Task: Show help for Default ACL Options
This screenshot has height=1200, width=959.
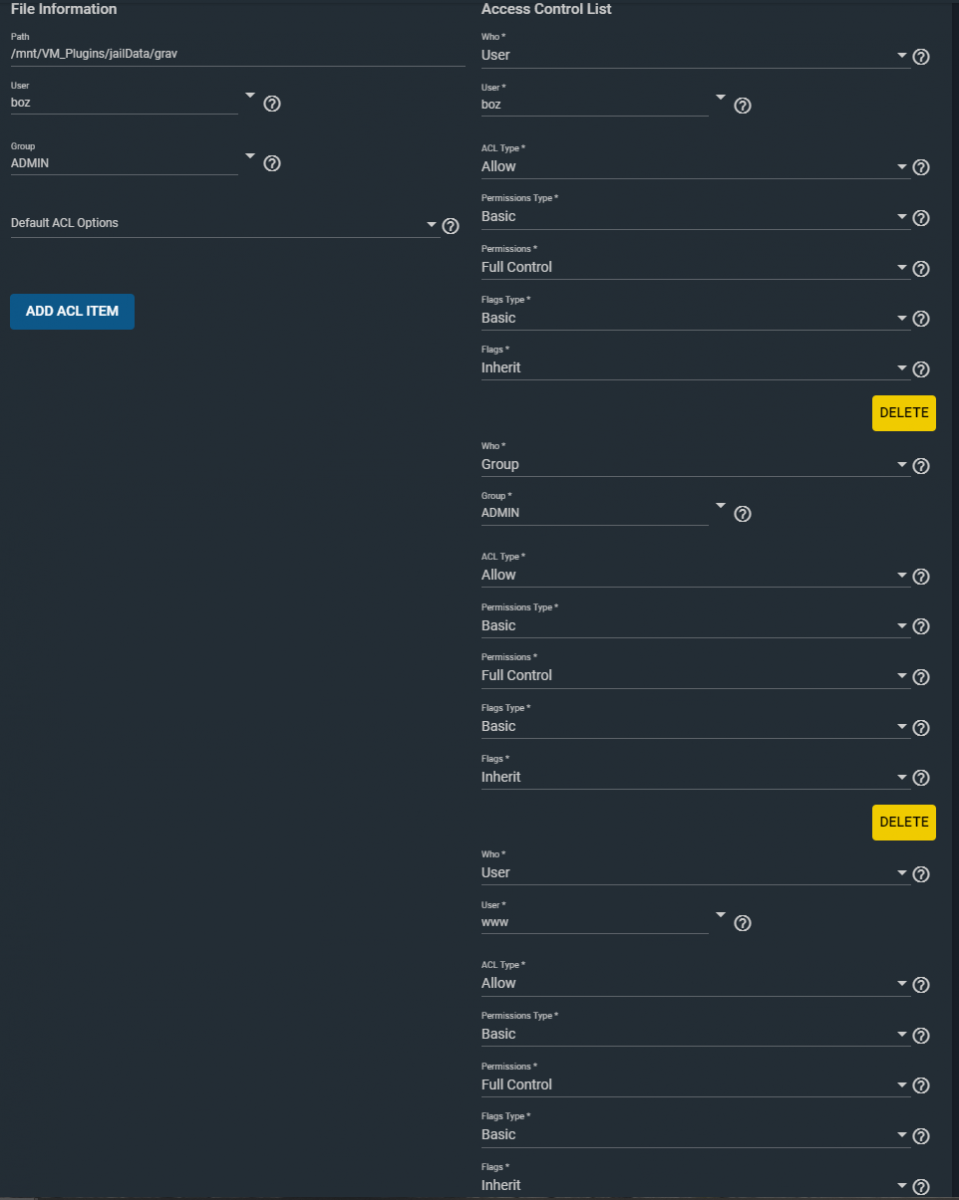Action: [450, 226]
